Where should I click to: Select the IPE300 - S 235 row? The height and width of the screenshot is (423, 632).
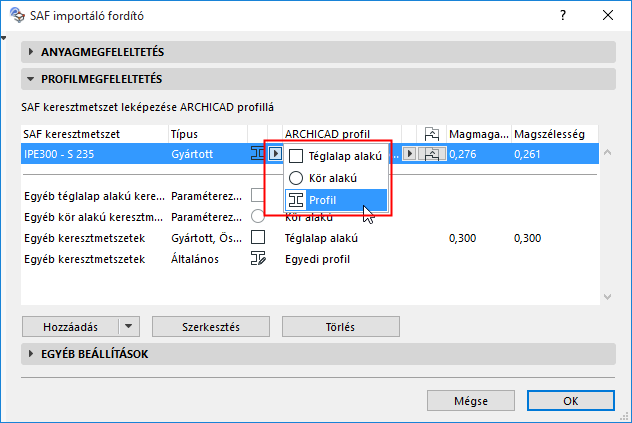(x=310, y=154)
